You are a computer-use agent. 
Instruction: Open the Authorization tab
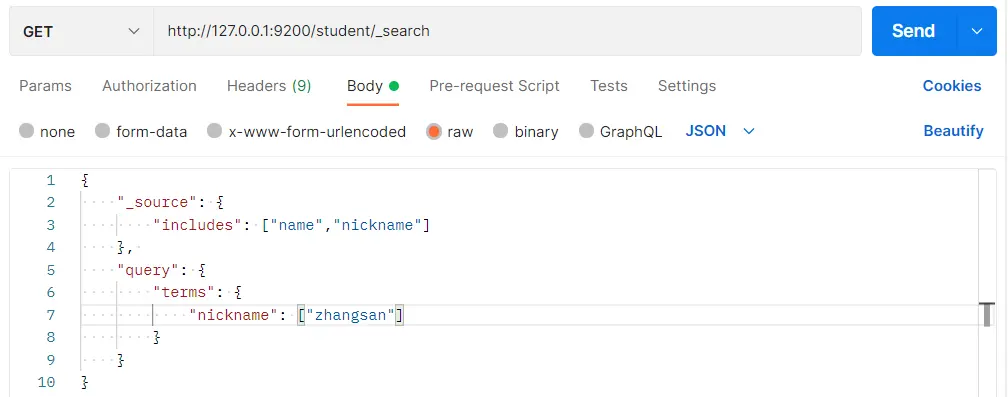149,86
